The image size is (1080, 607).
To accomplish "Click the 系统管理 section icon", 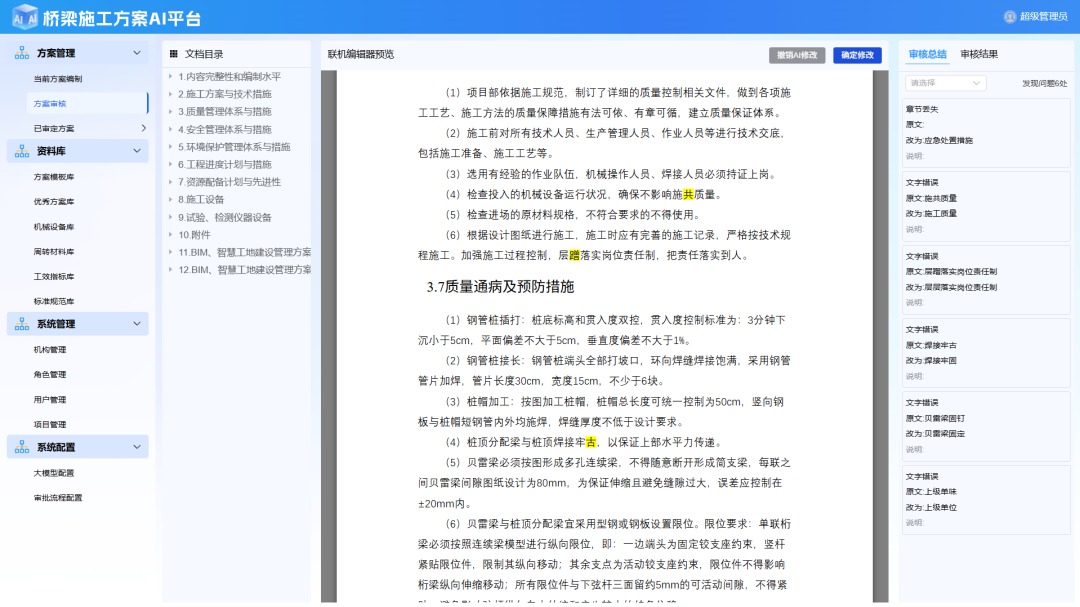I will [x=22, y=324].
